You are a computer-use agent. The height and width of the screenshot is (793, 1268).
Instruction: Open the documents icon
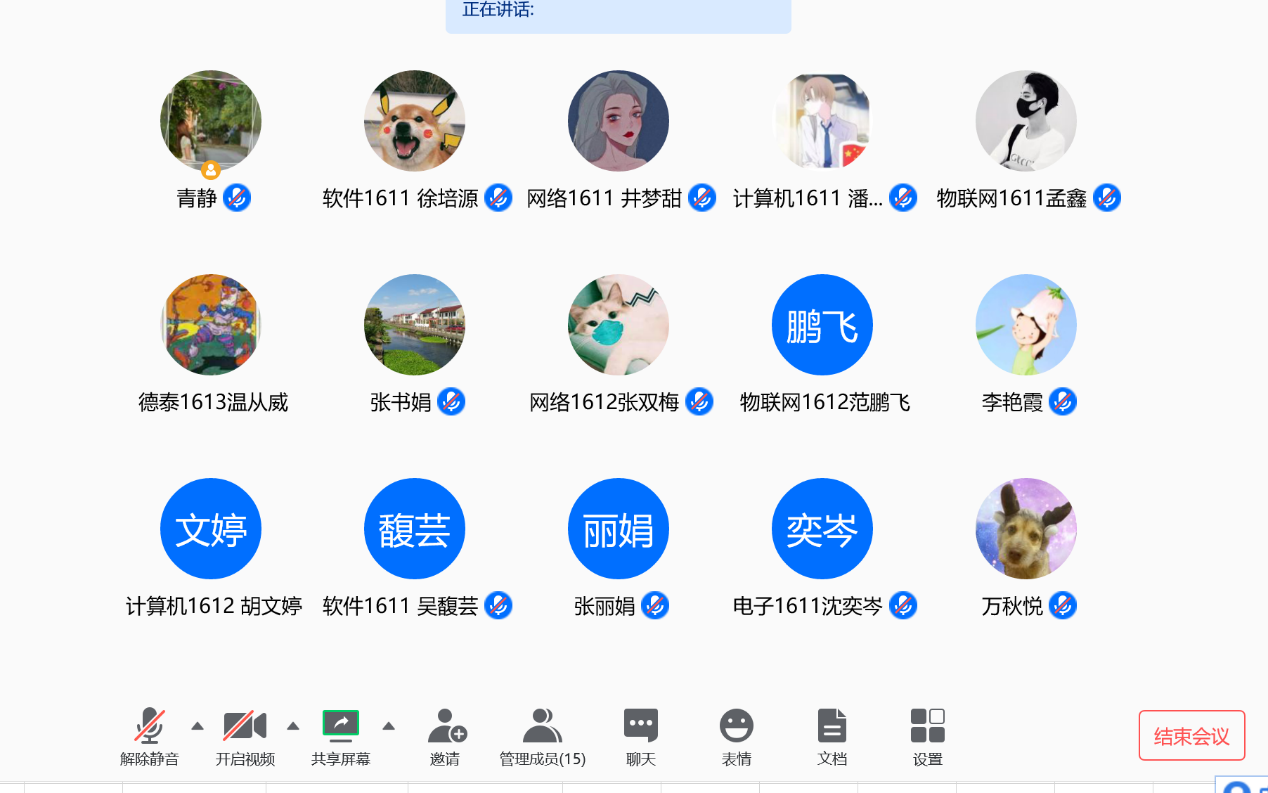click(832, 726)
